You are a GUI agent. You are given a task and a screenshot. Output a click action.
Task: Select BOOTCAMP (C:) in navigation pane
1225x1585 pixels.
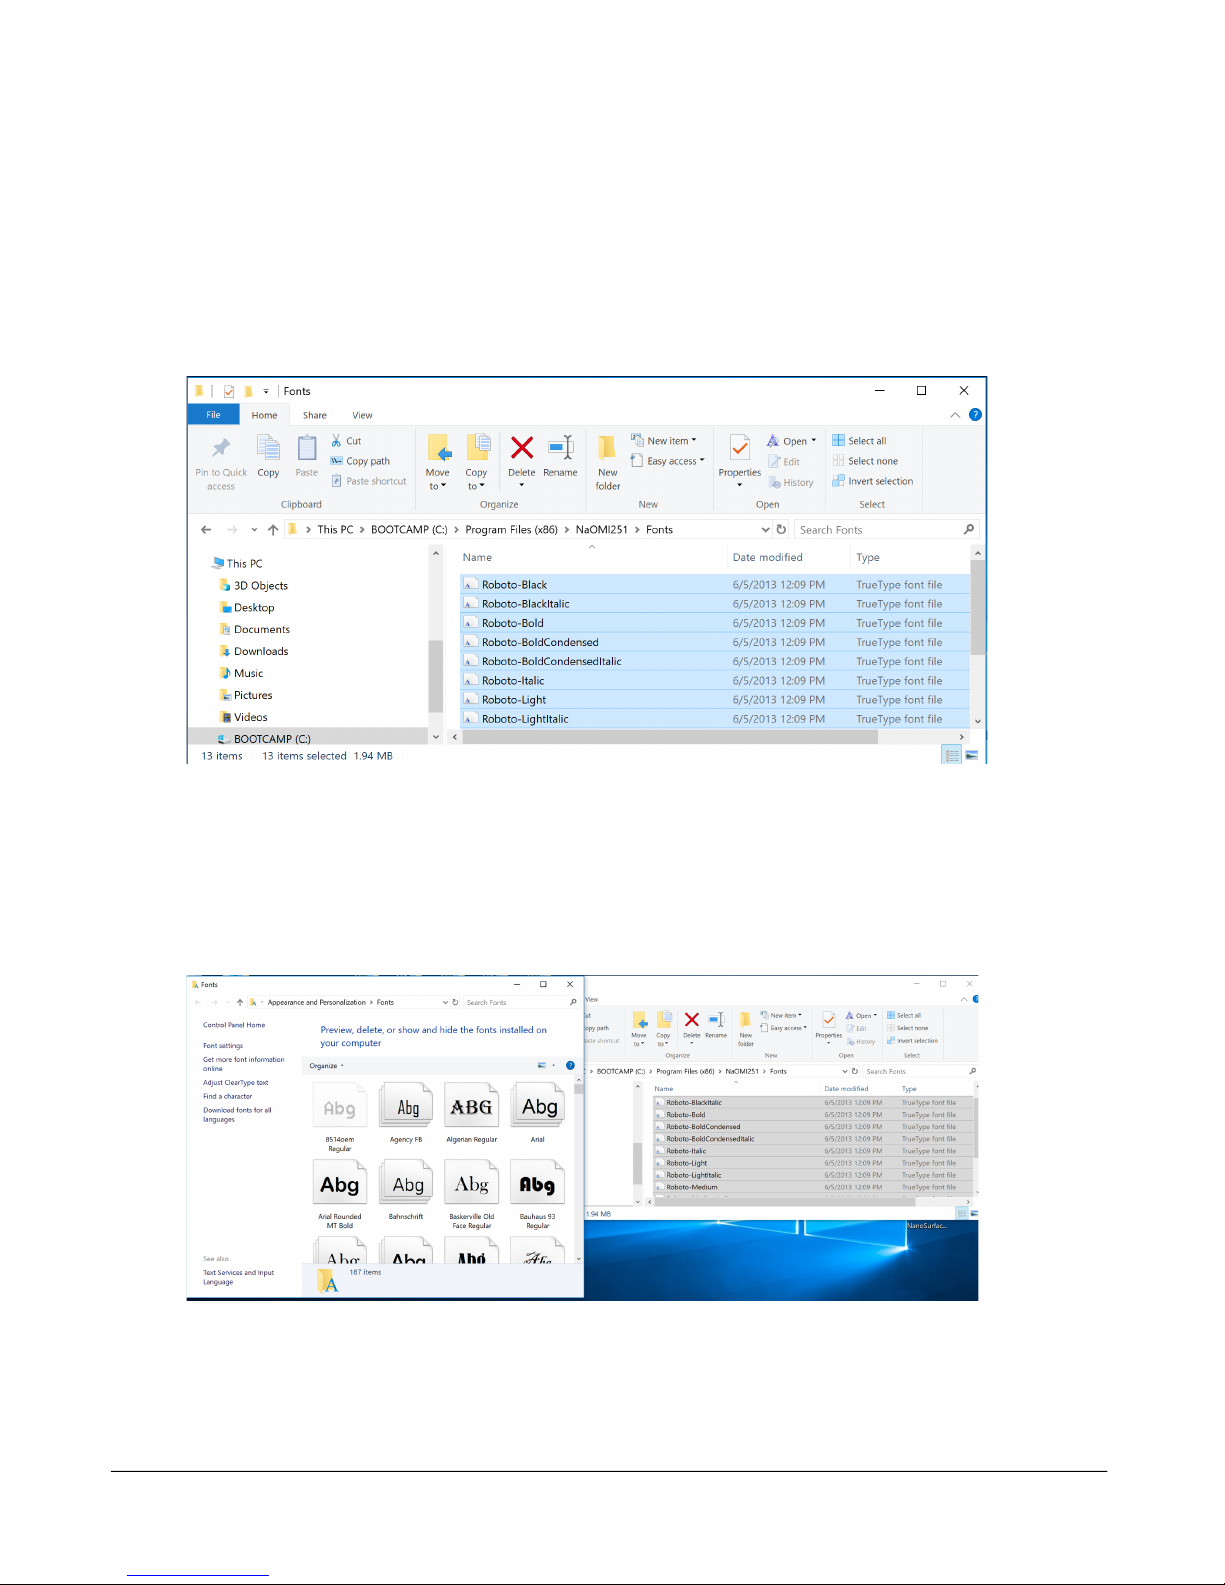tap(272, 739)
